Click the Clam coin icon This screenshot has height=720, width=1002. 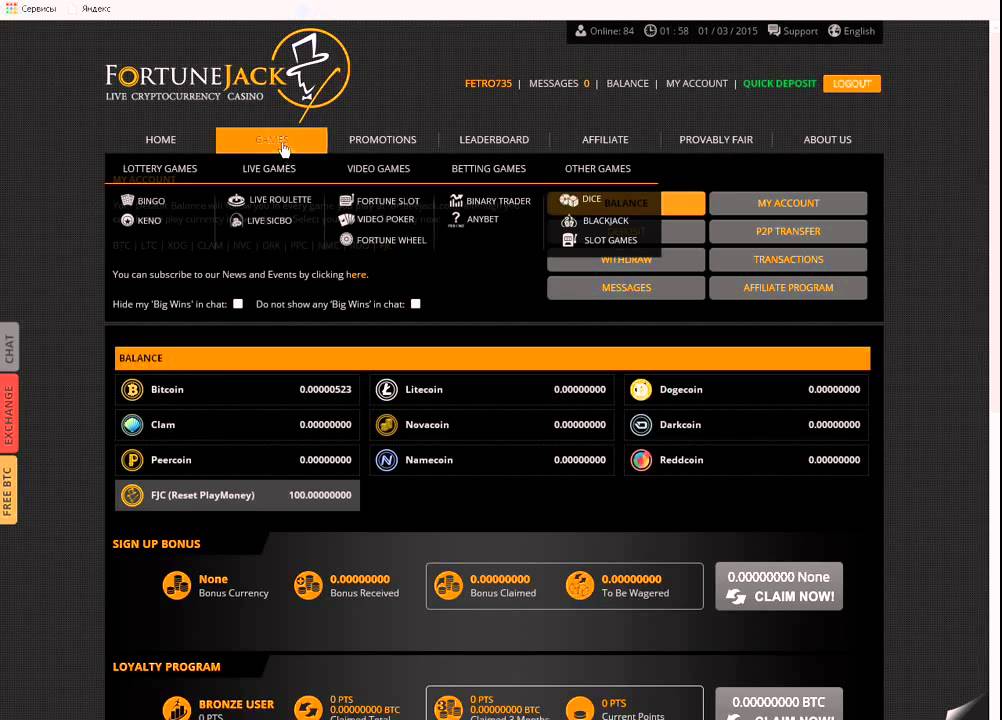pos(132,425)
